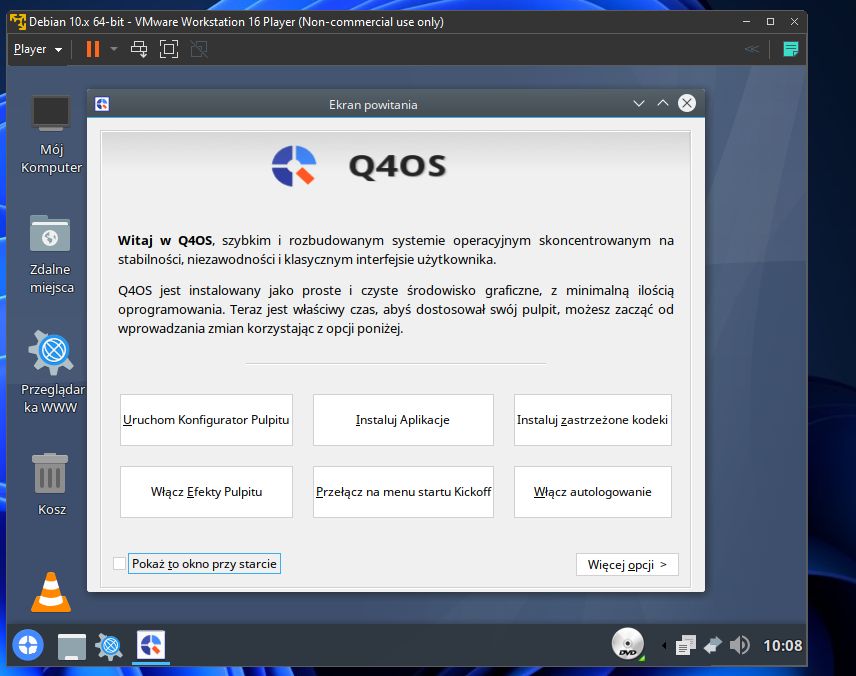Open the network connection tray icon

click(712, 645)
